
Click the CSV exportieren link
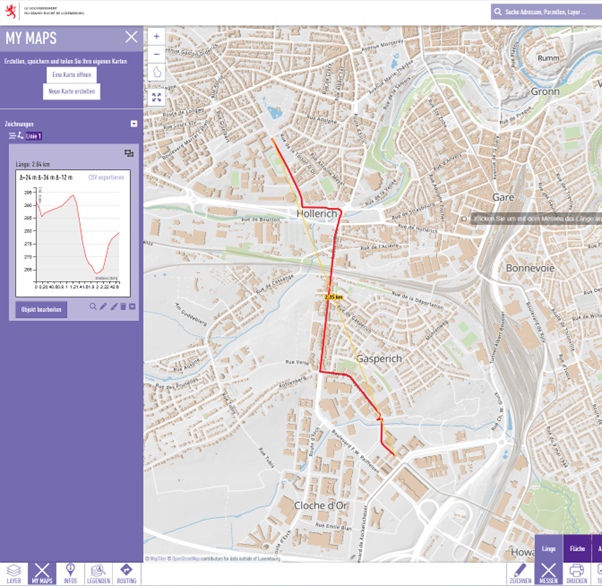(x=106, y=177)
